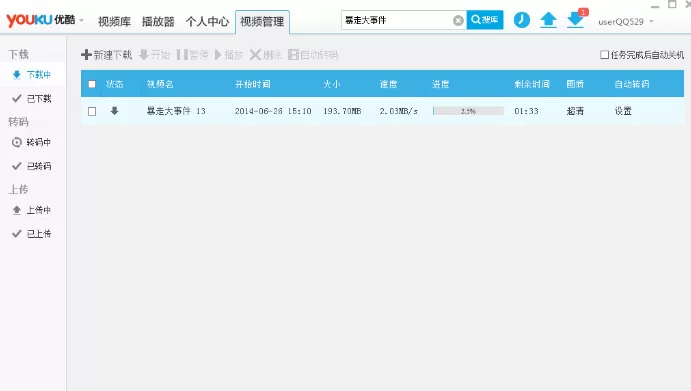Click the 视频名 column header

(x=160, y=84)
